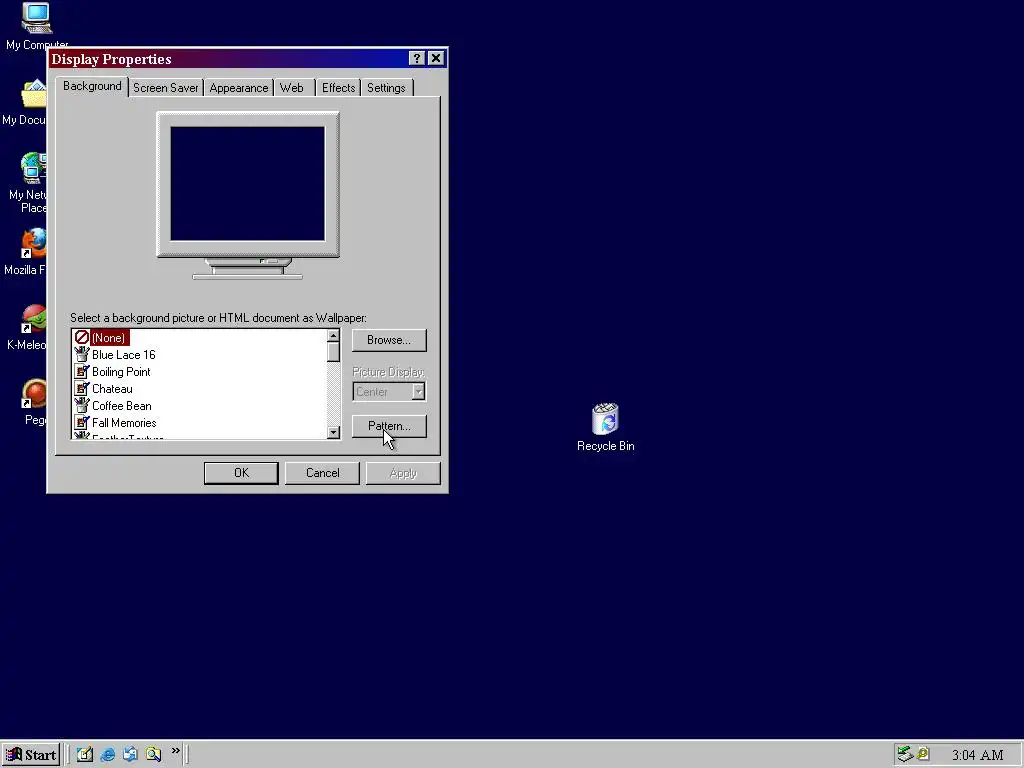Expand hidden quick launch items chevron
This screenshot has height=768, width=1024.
tap(176, 751)
